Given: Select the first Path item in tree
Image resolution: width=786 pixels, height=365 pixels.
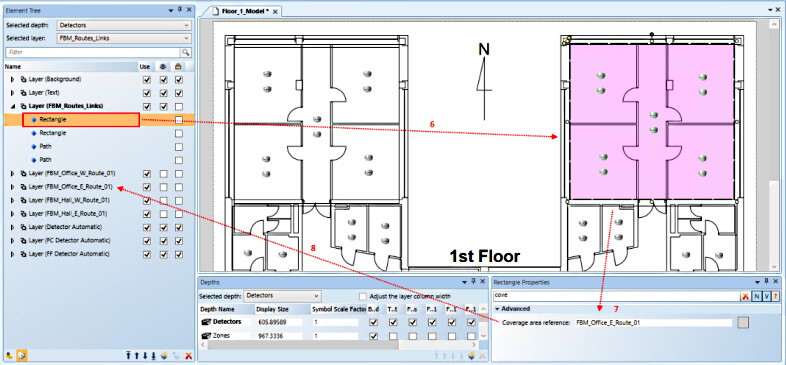Looking at the screenshot, I should click(x=45, y=146).
